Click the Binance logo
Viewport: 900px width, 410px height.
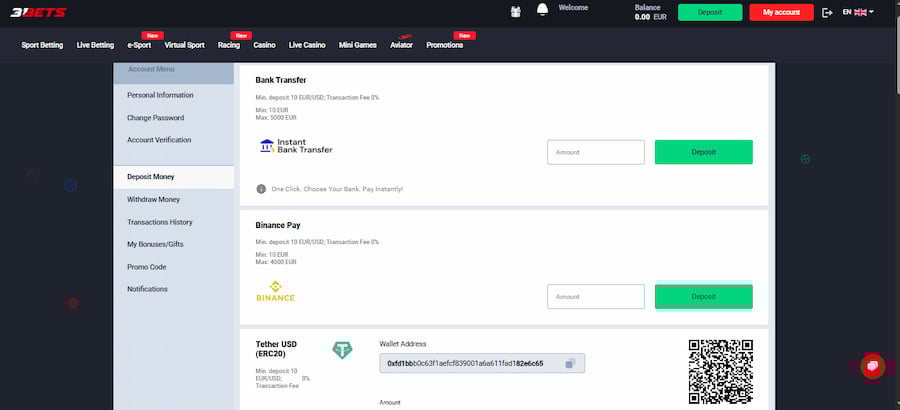[x=276, y=292]
